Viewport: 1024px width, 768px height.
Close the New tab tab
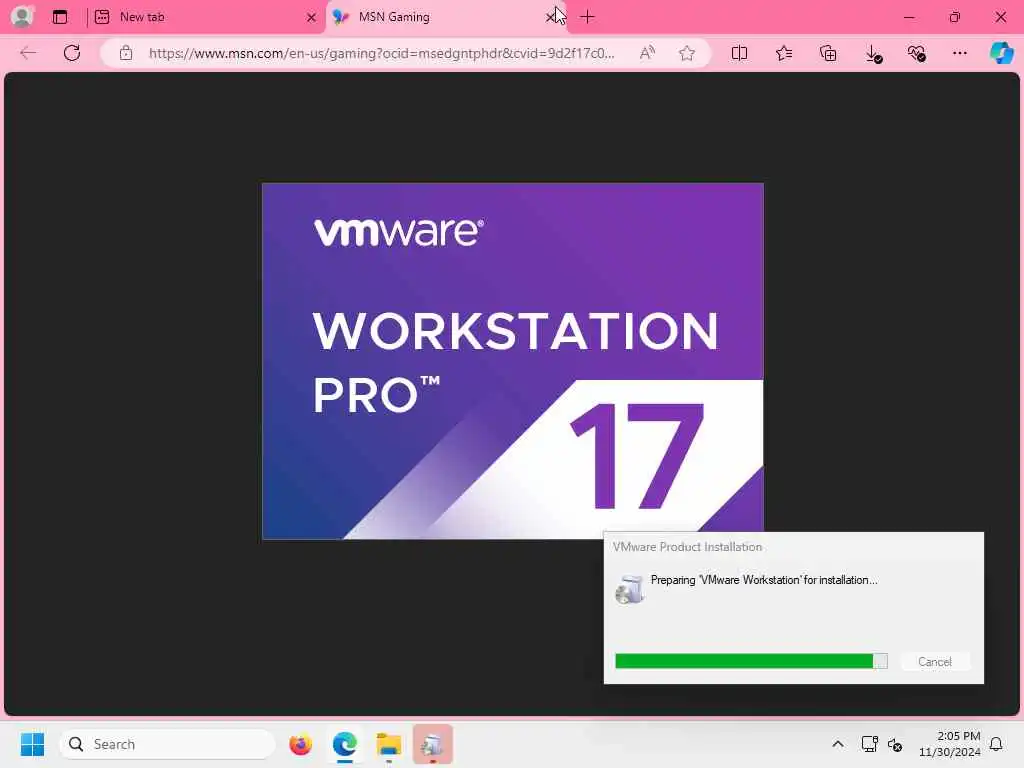[x=312, y=18]
